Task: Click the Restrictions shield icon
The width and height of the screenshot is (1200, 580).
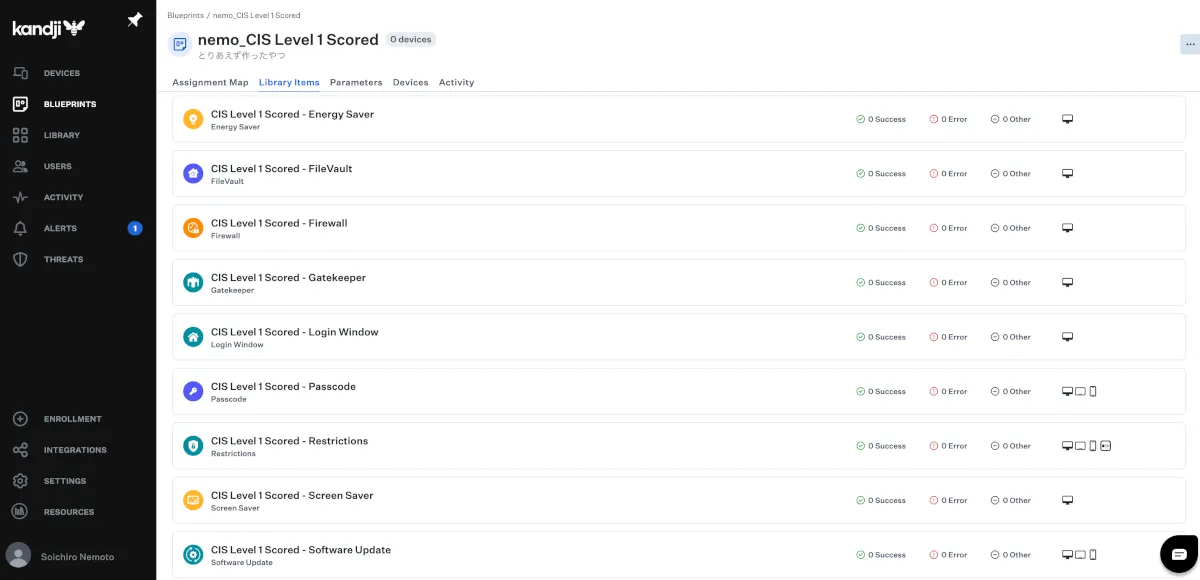Action: tap(193, 446)
